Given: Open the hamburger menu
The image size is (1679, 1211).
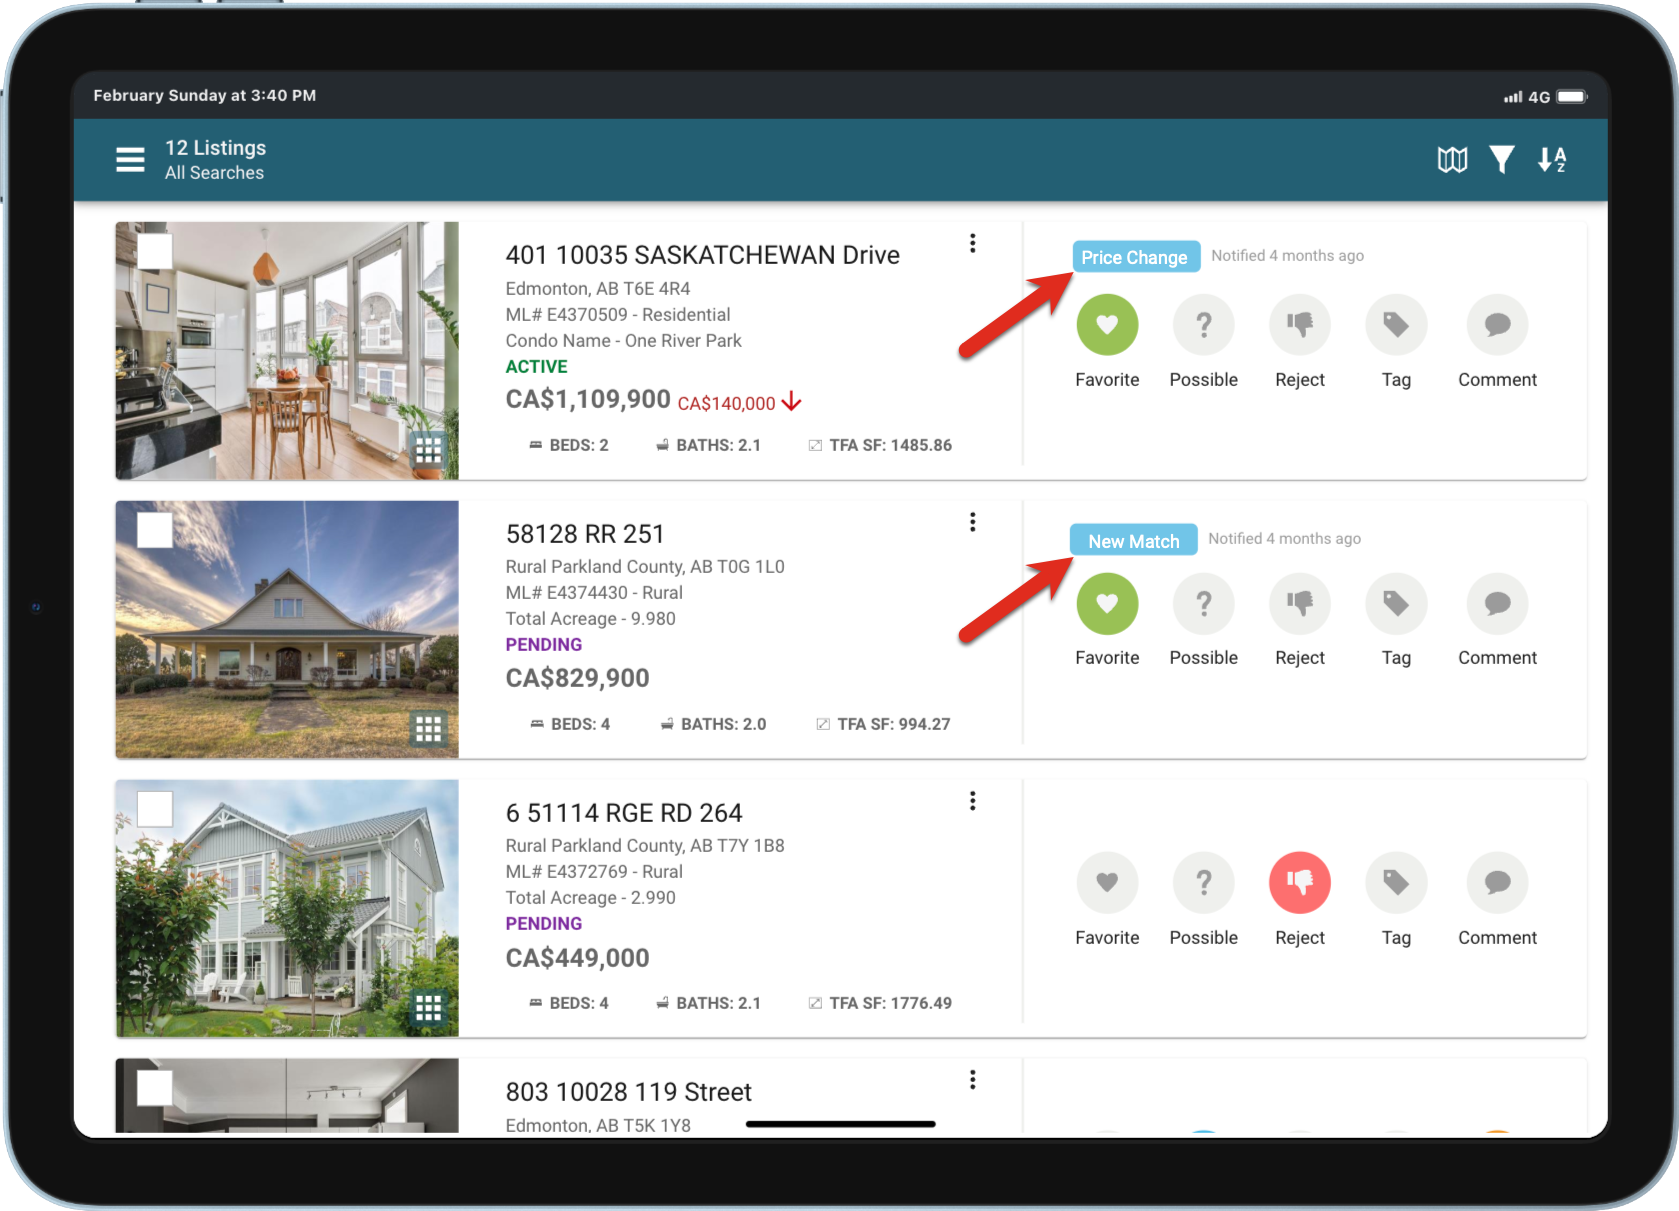Looking at the screenshot, I should [x=130, y=160].
